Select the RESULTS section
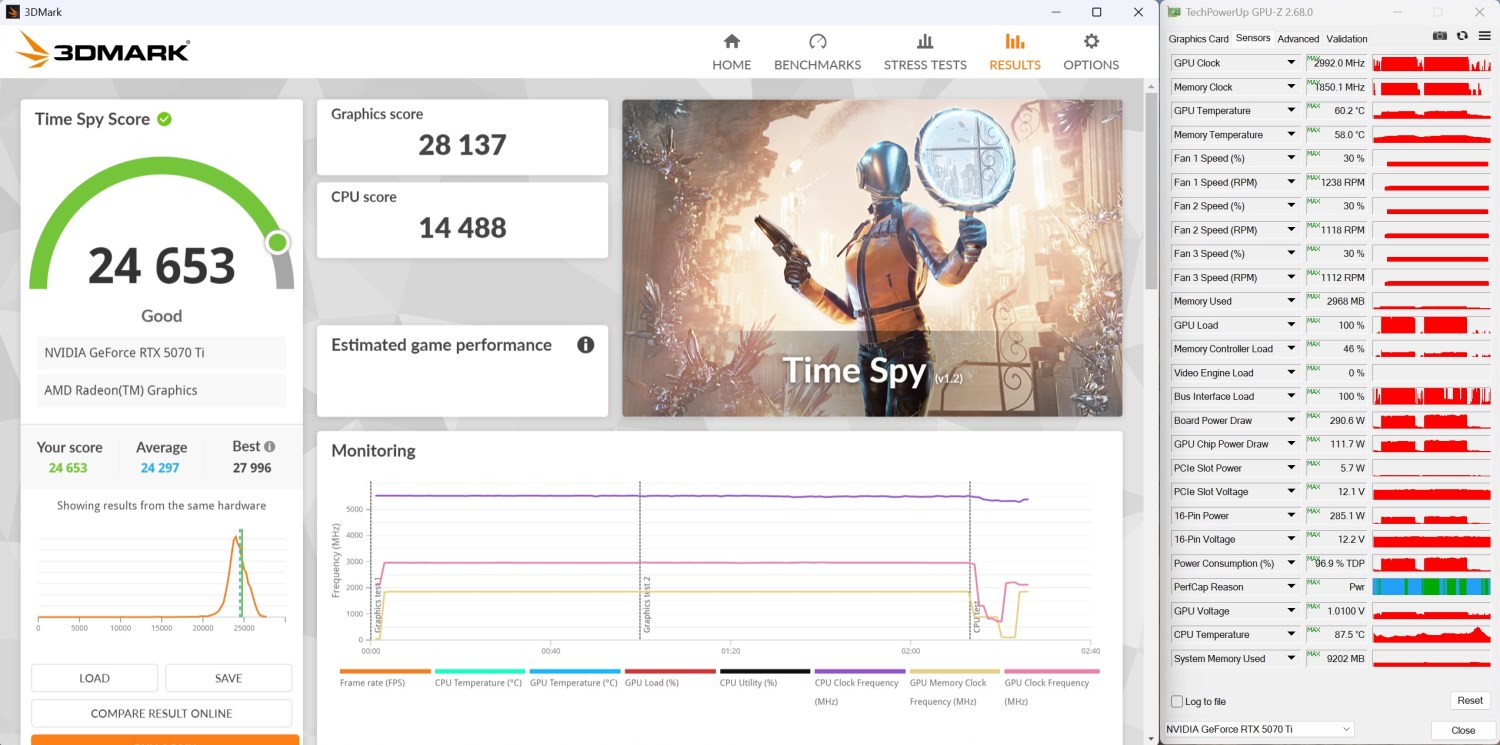Viewport: 1500px width, 745px height. pos(1015,52)
